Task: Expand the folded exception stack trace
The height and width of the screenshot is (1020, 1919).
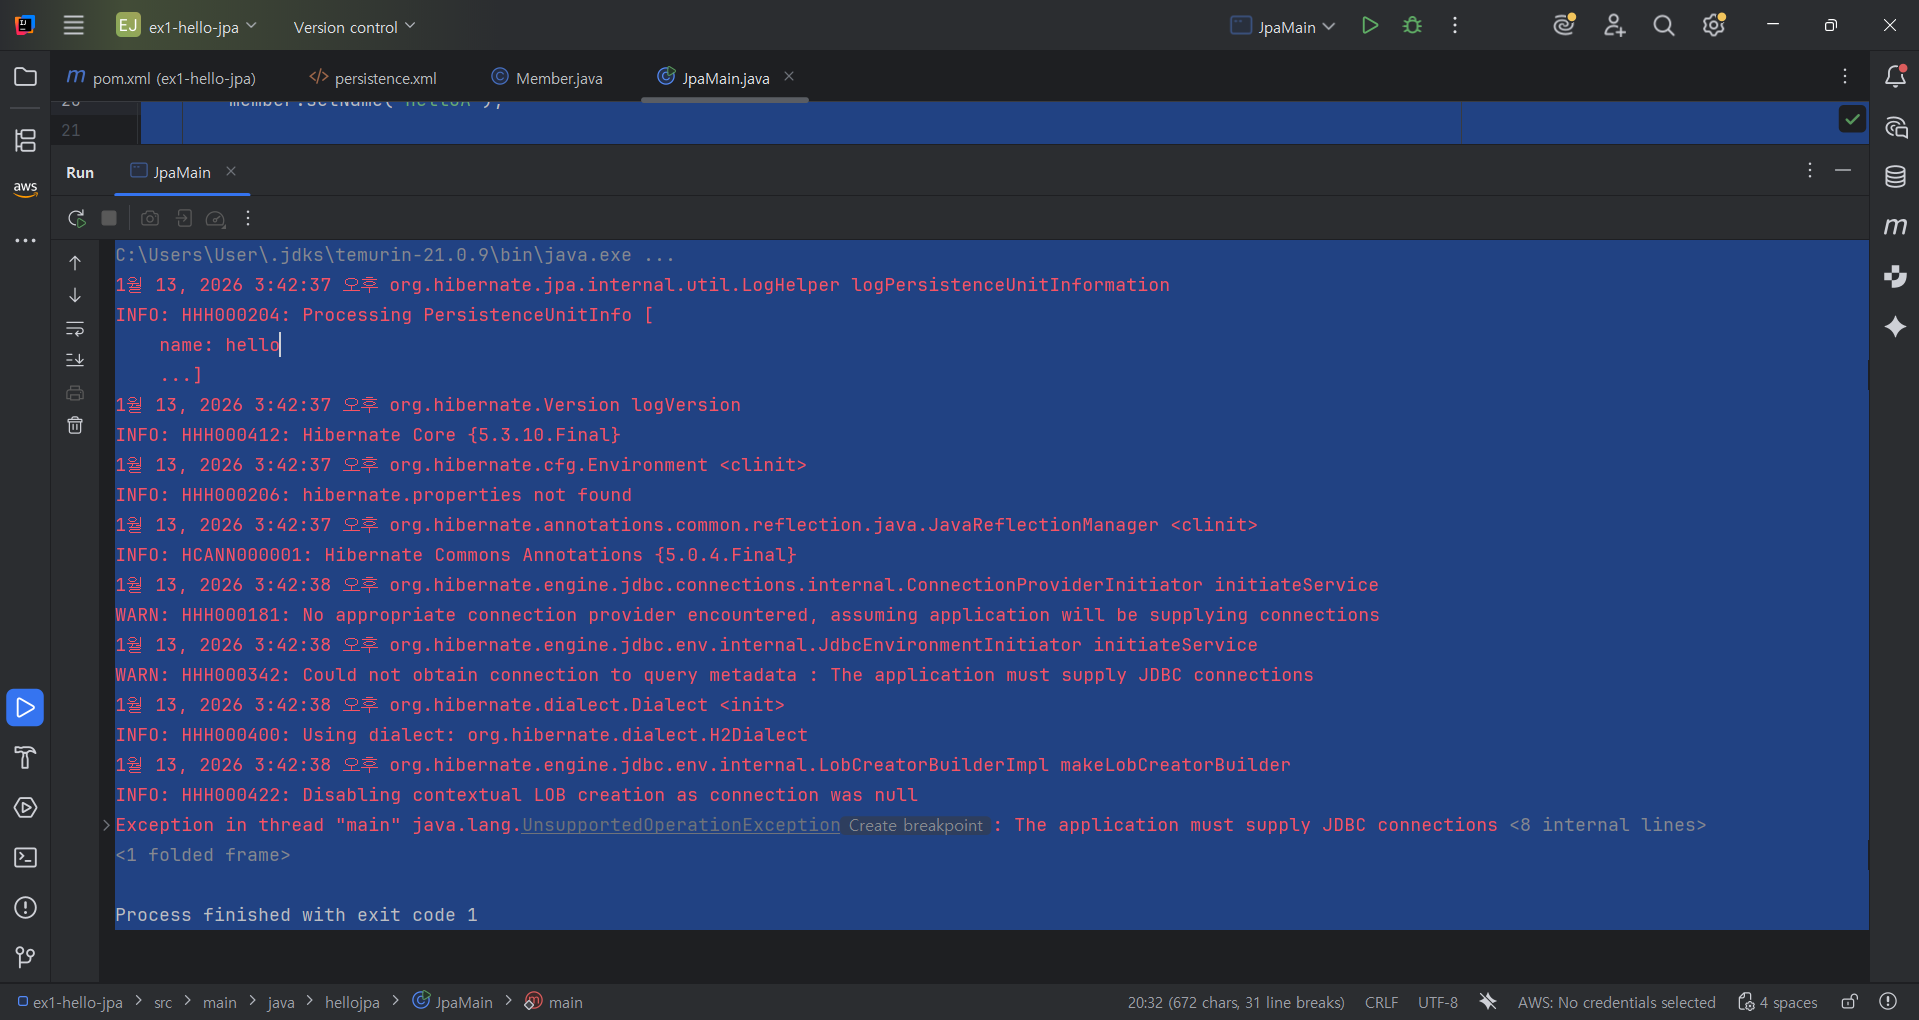Action: 106,825
